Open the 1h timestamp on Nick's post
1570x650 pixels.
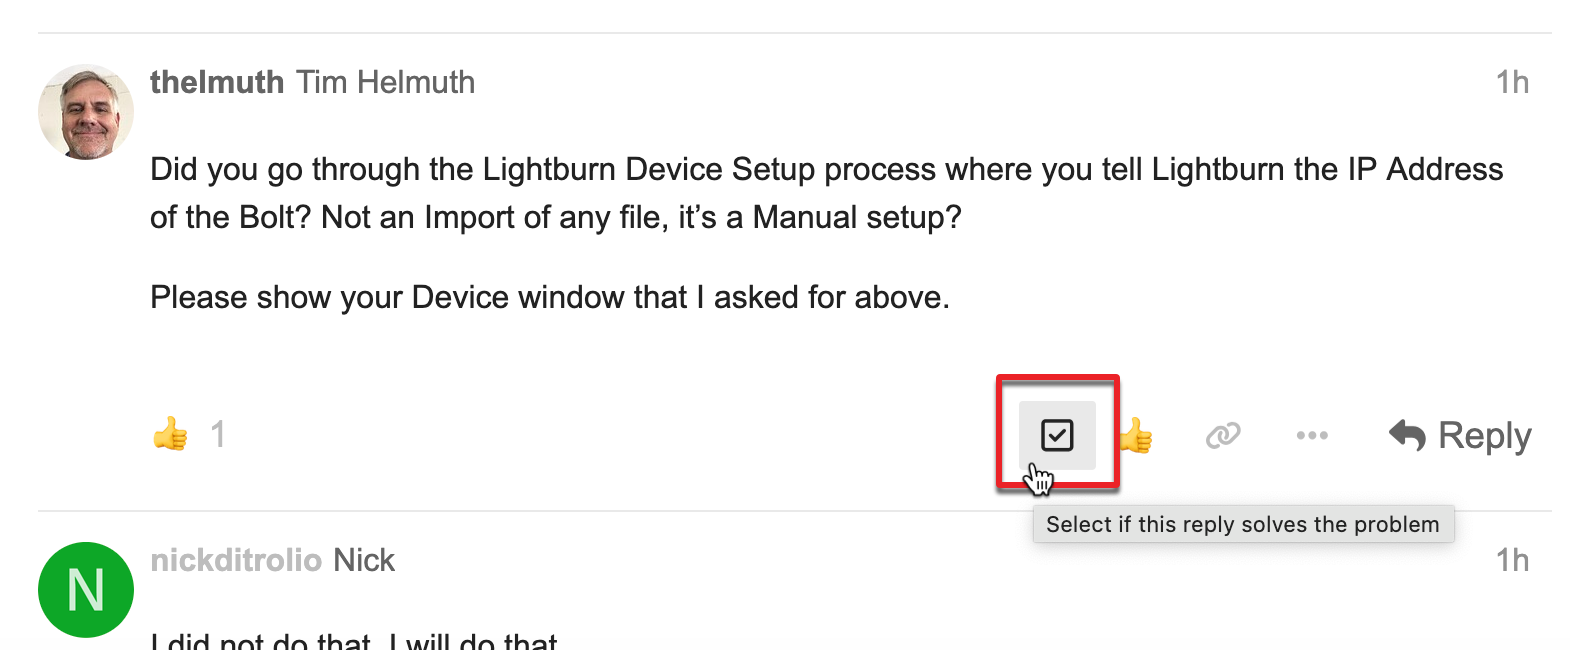coord(1513,560)
